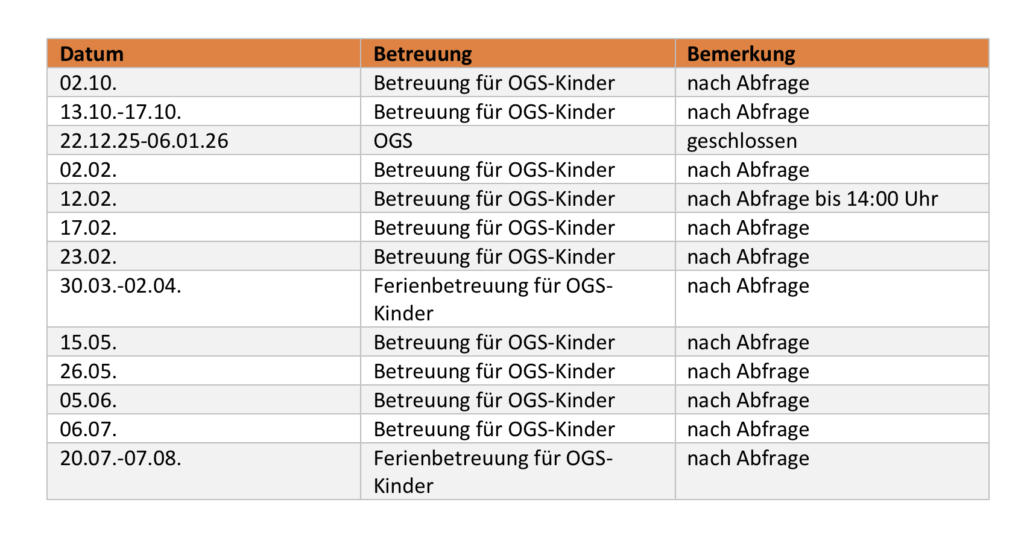This screenshot has width=1024, height=546.
Task: Select the date range 20.07.-07.08.
Action: coord(124,459)
